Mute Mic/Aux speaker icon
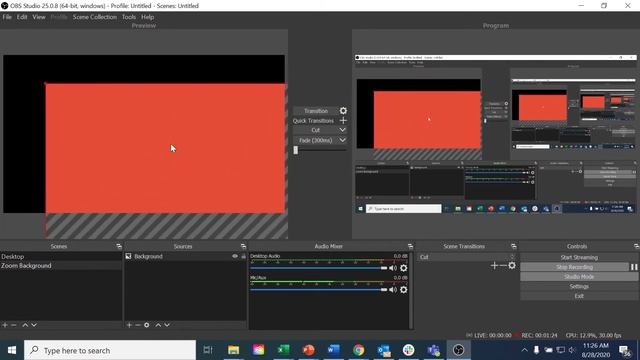The image size is (640, 360). pos(393,289)
